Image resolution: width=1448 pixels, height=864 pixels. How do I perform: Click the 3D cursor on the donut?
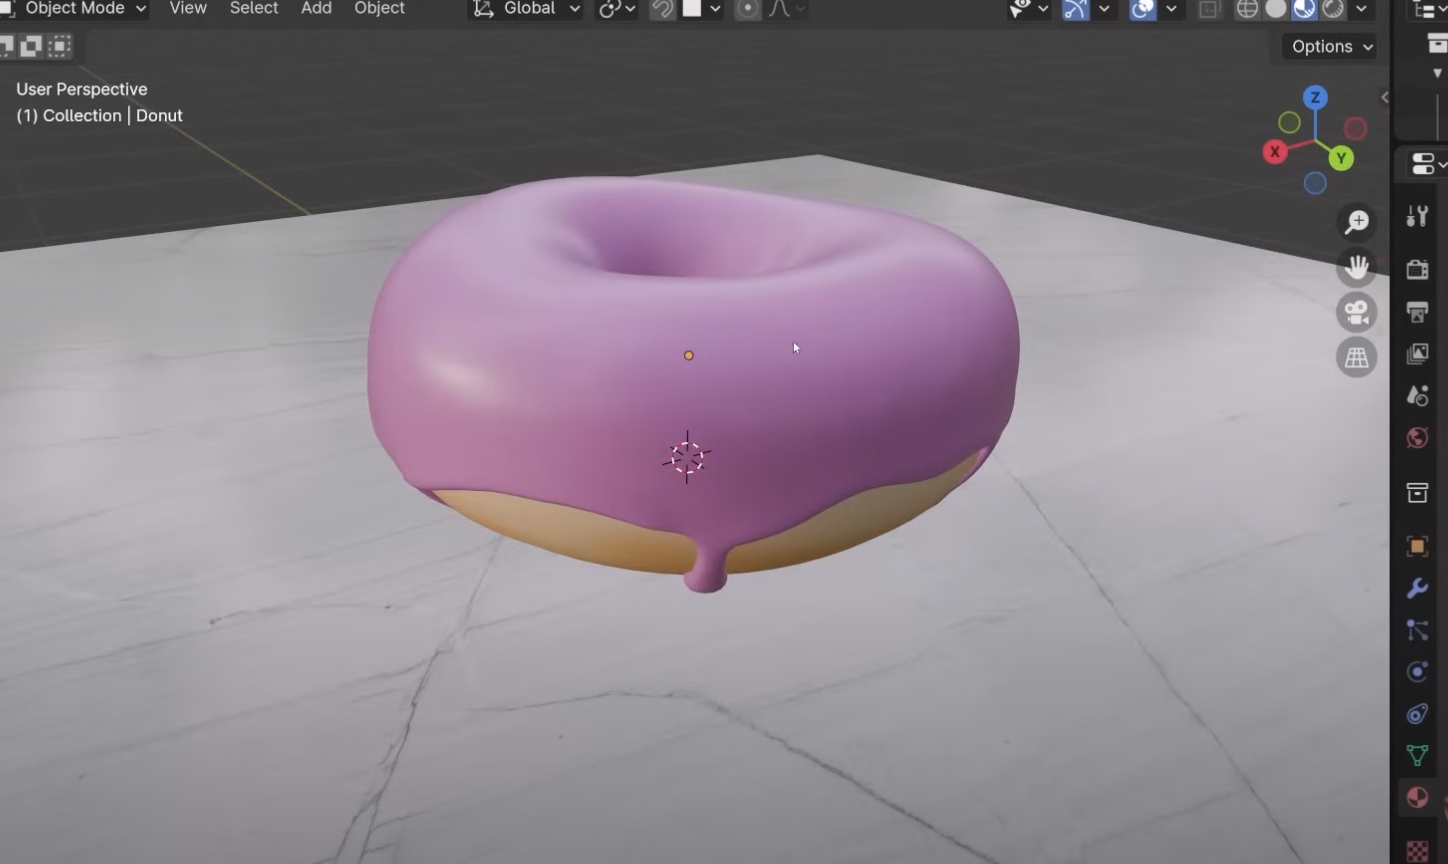687,458
